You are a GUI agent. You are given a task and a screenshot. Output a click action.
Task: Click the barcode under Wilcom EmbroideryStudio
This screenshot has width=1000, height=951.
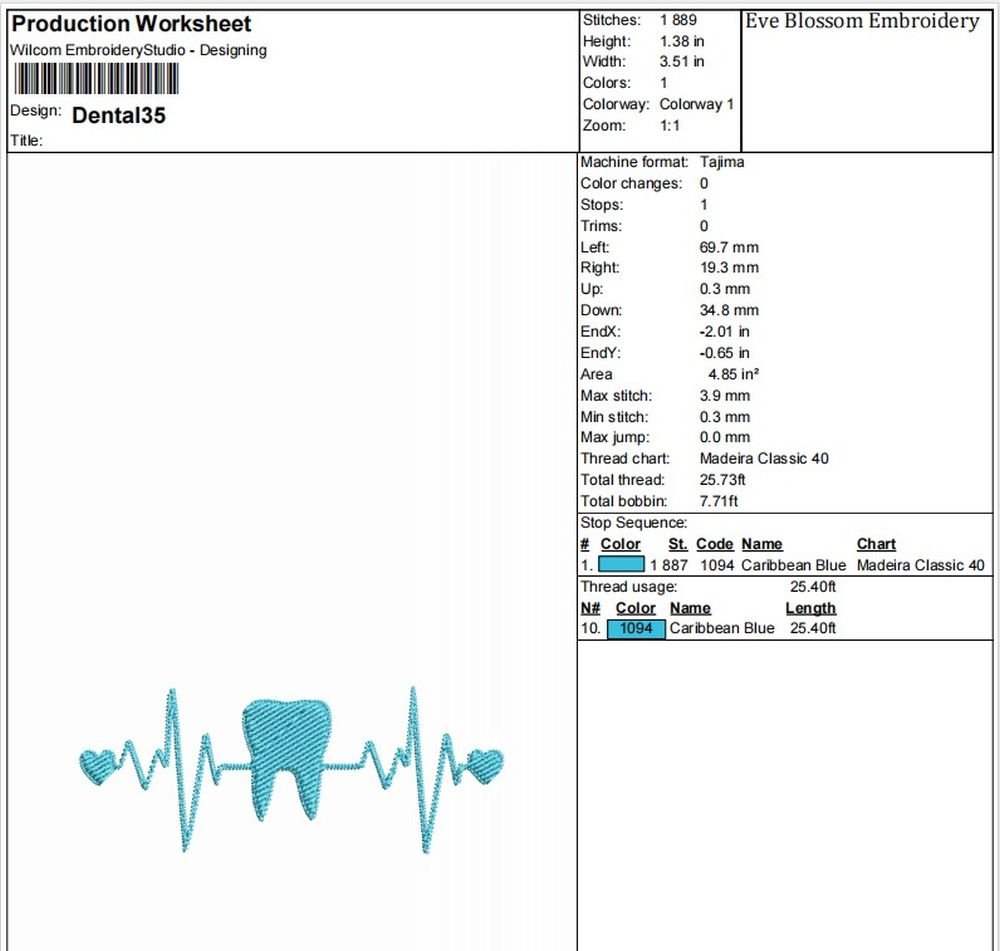pyautogui.click(x=96, y=78)
